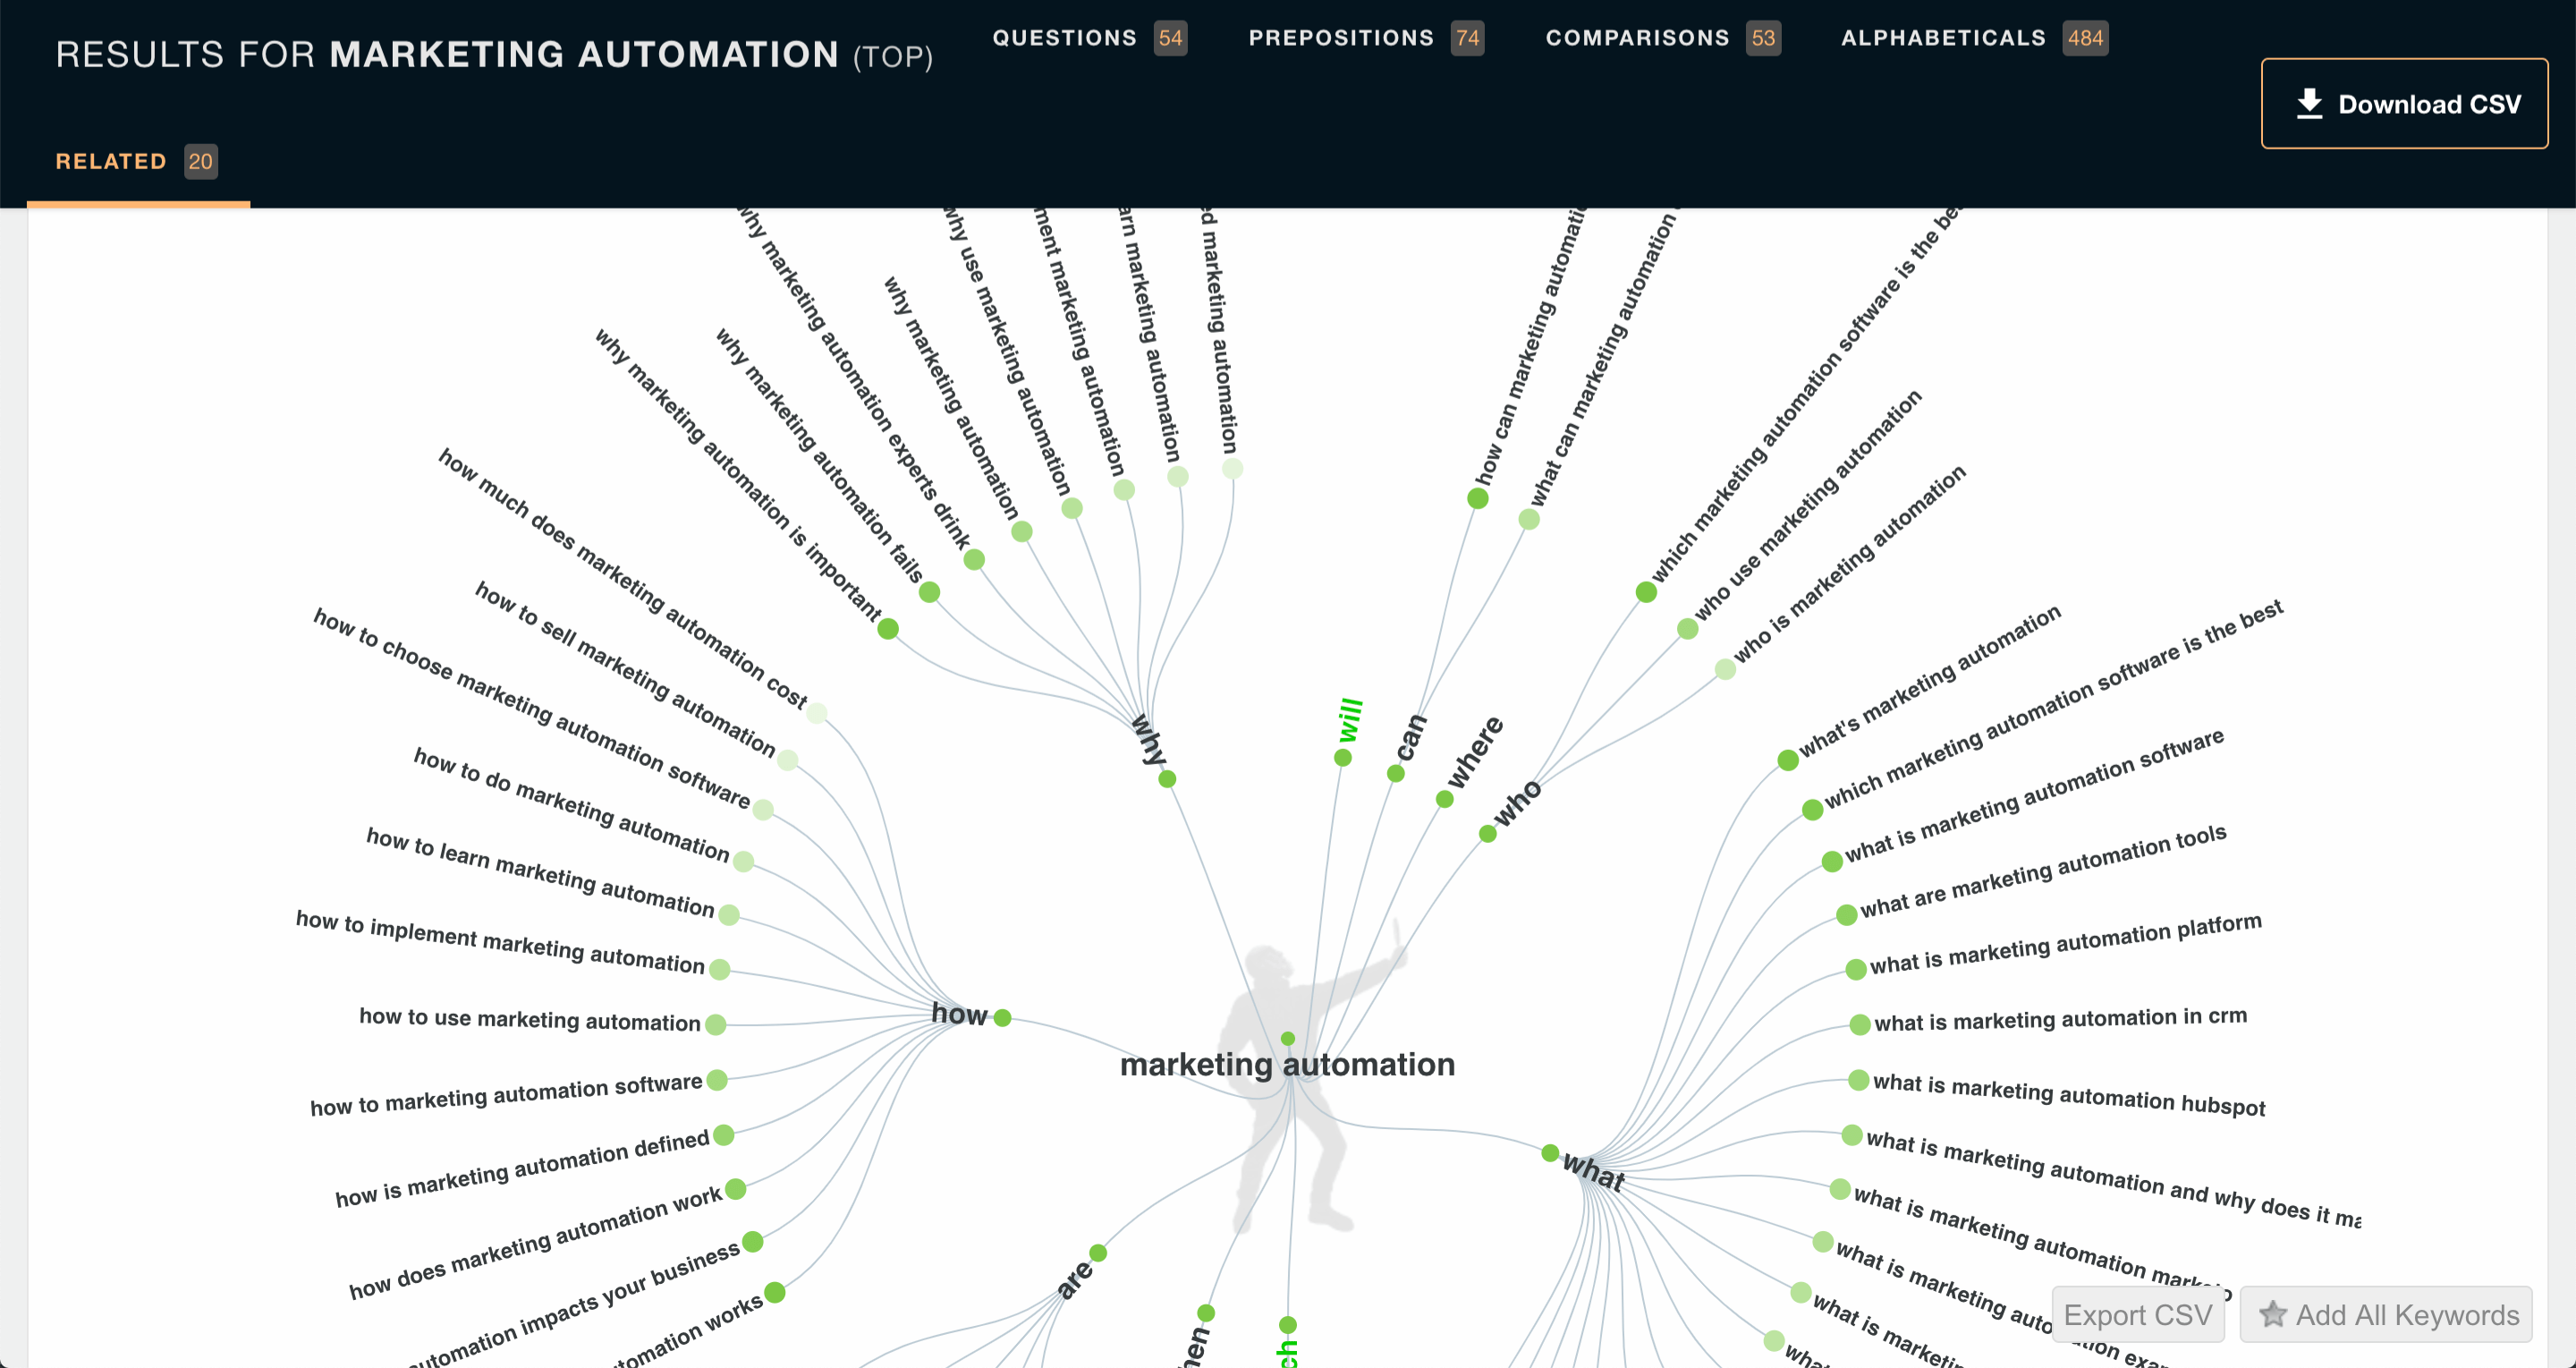Click 'how to learn marketing automation'
Screen dimensions: 2576x1368
(x=540, y=872)
